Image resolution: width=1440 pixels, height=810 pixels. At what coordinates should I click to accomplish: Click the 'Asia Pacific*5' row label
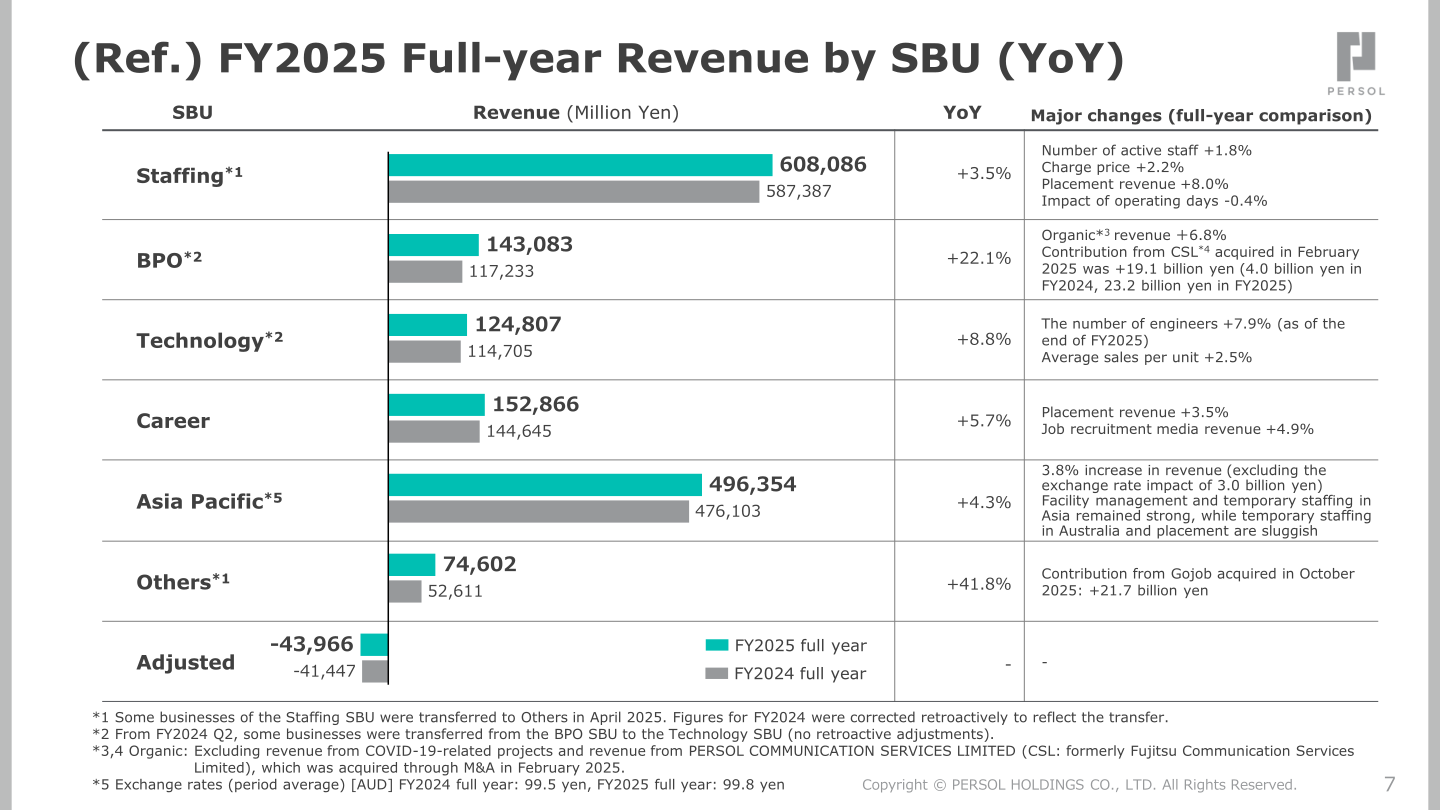pos(209,501)
